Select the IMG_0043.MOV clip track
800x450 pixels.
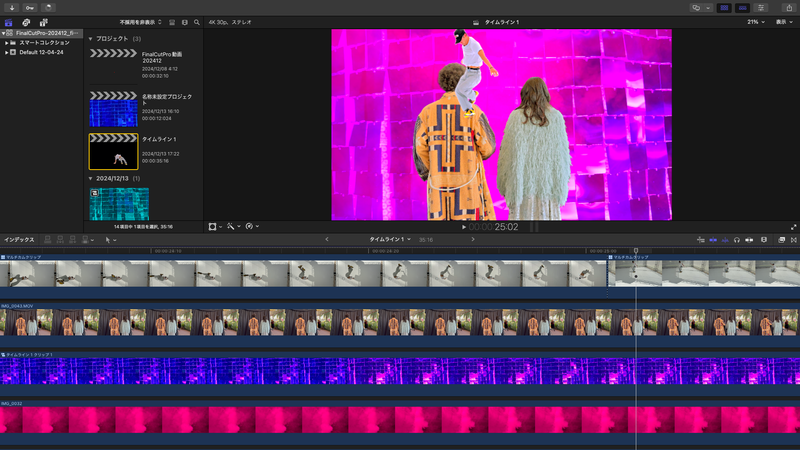400,326
